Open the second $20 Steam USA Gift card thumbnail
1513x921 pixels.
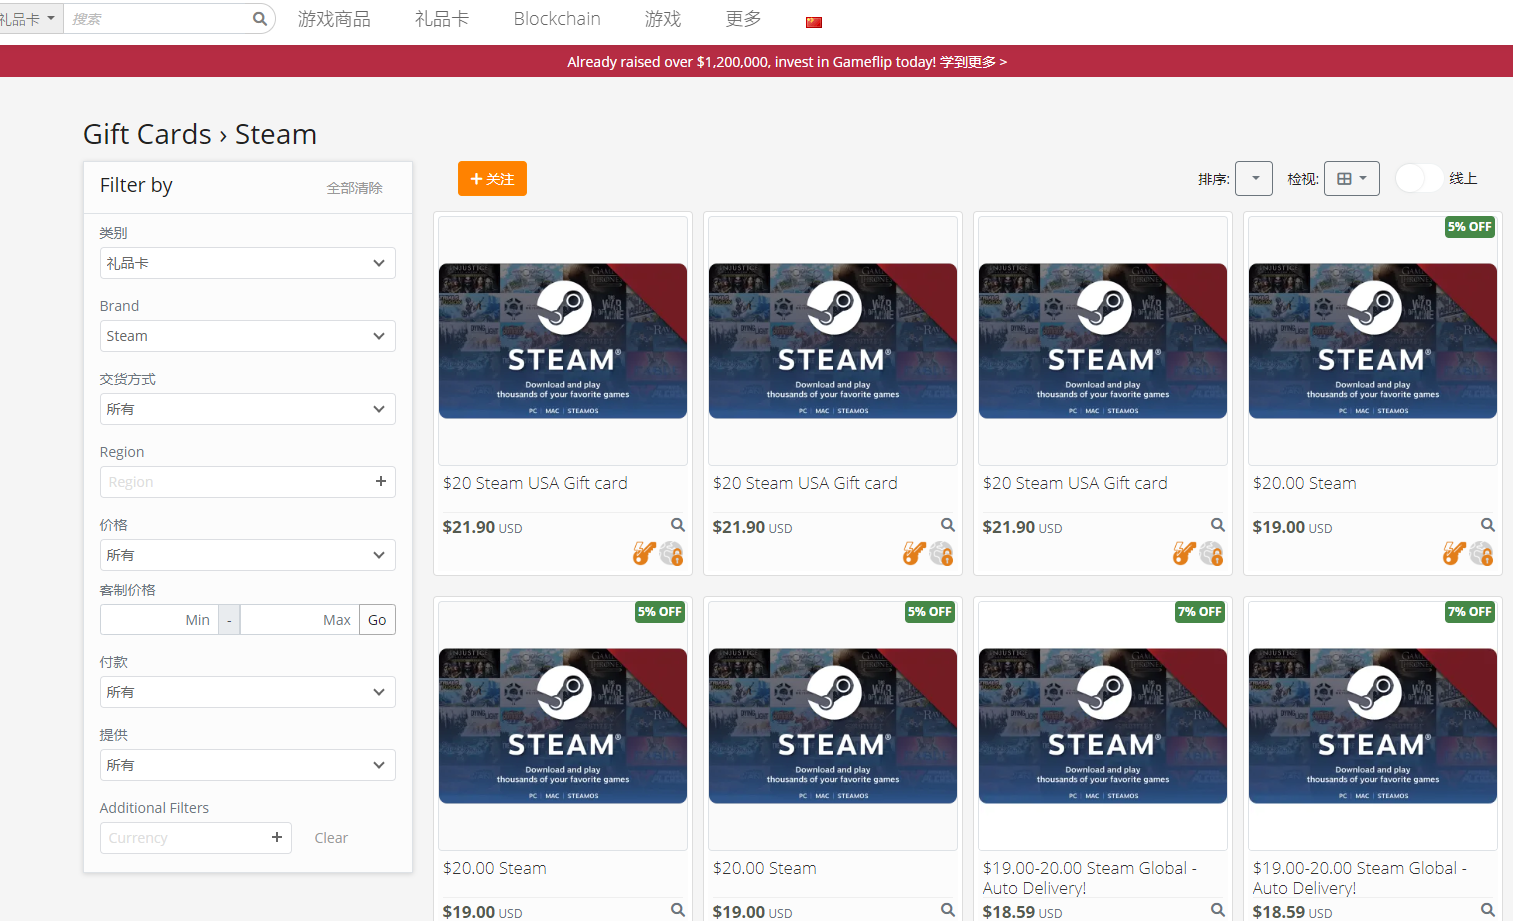(x=832, y=341)
